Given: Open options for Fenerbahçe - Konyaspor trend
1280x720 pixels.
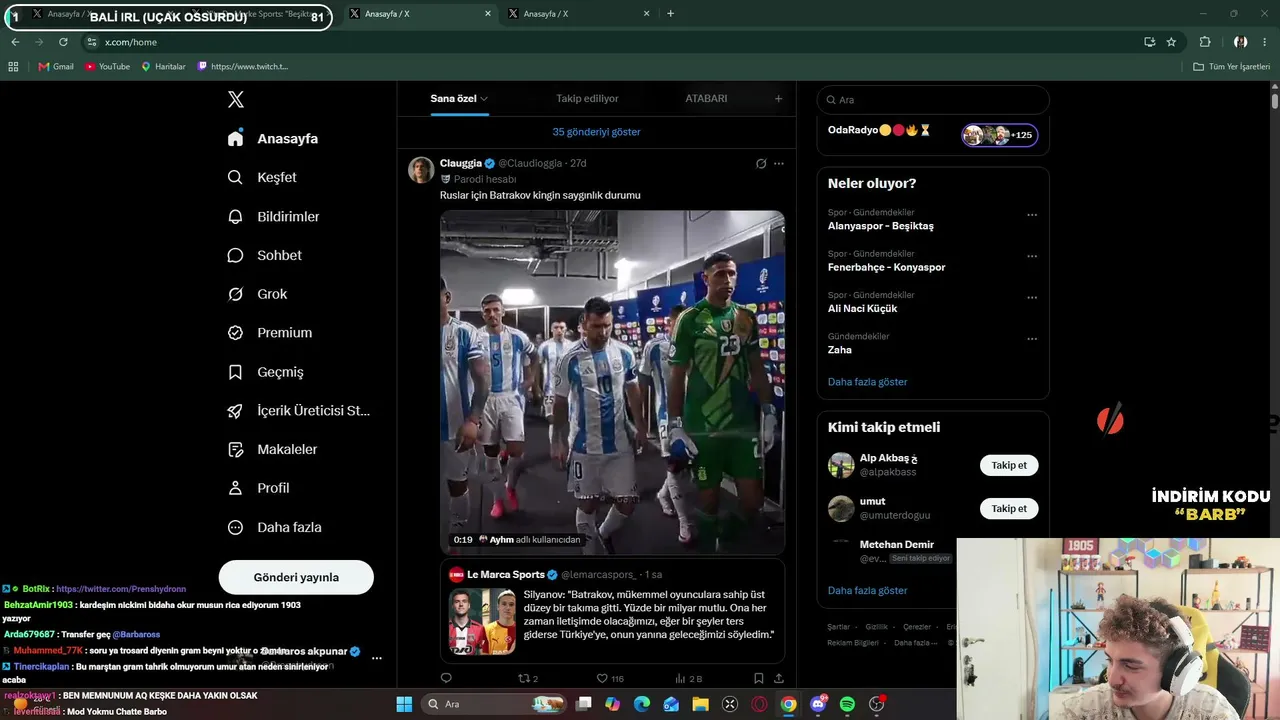Looking at the screenshot, I should coord(1032,256).
